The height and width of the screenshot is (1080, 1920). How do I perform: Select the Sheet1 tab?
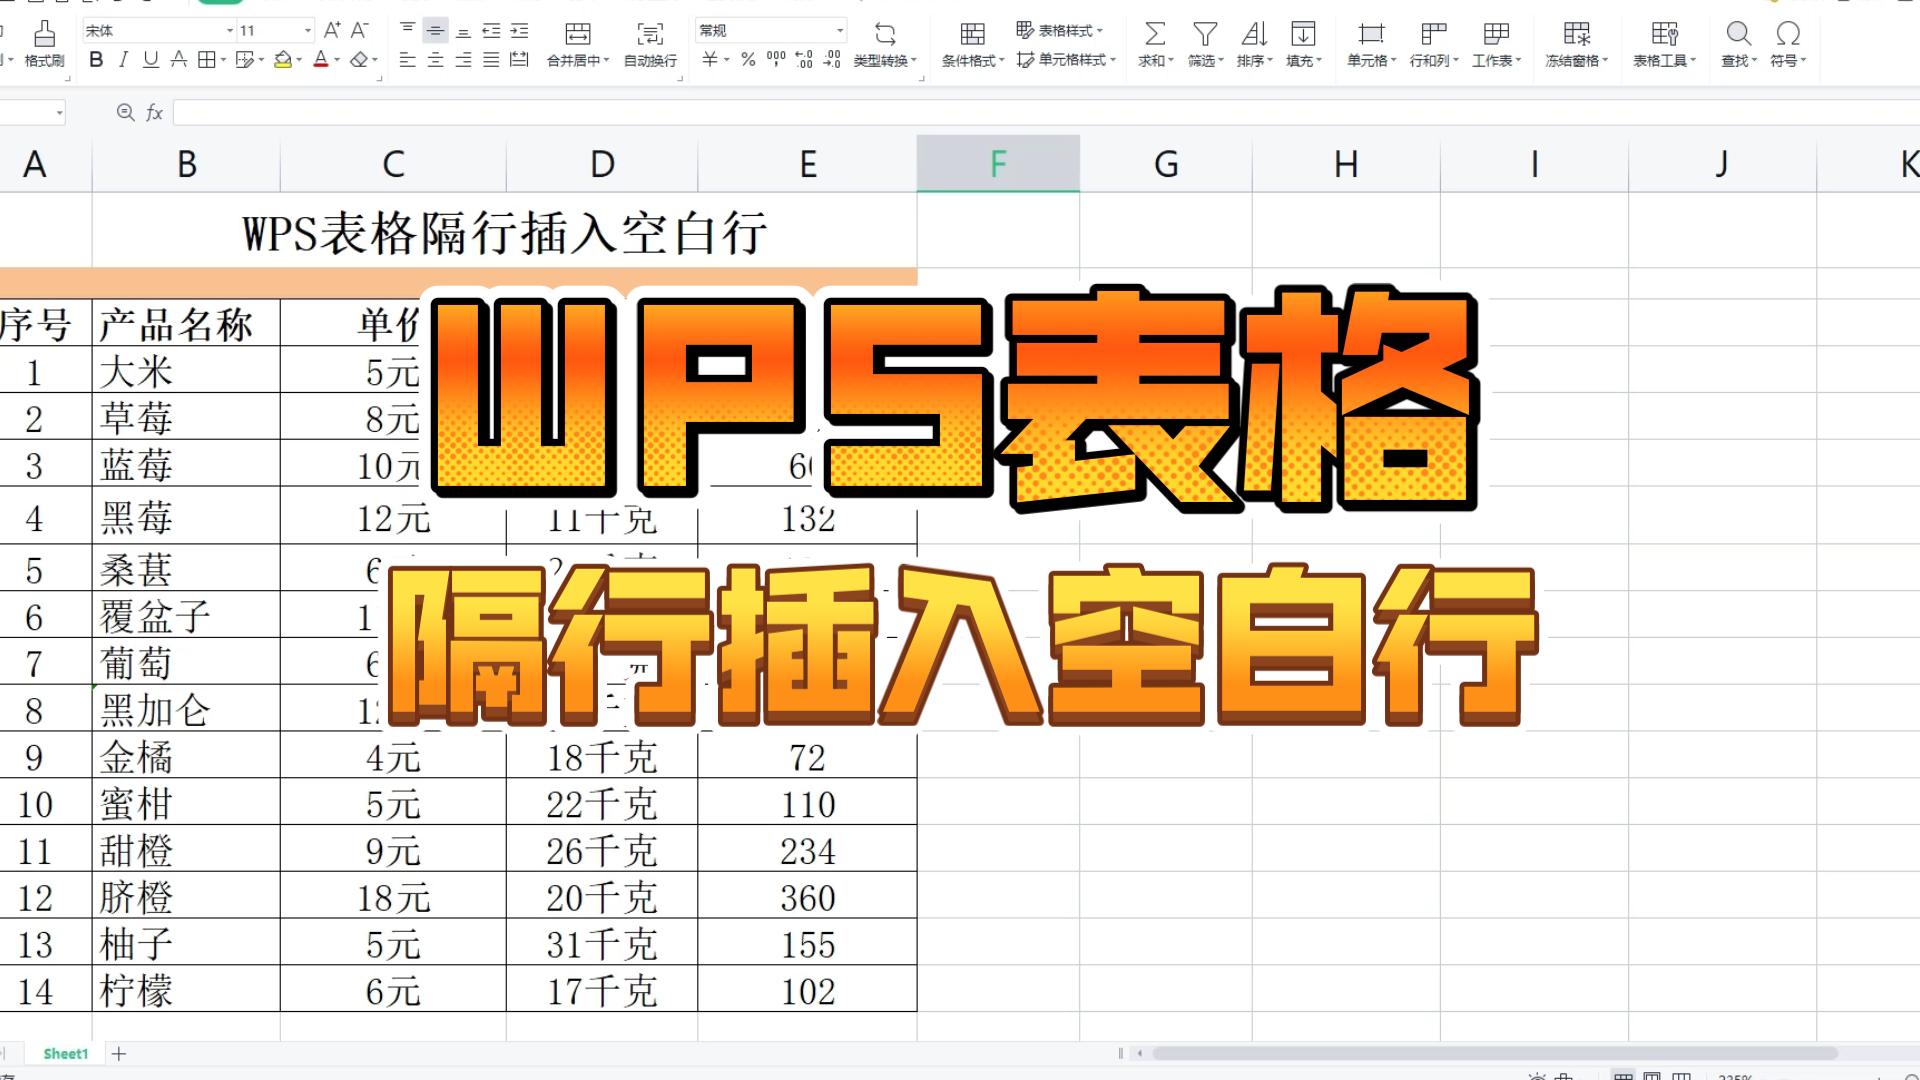(66, 1053)
